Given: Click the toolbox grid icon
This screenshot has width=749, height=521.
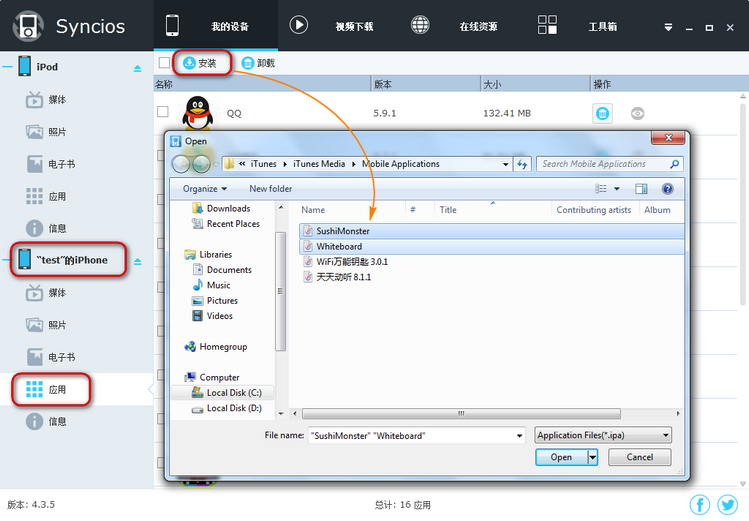Looking at the screenshot, I should (x=547, y=24).
